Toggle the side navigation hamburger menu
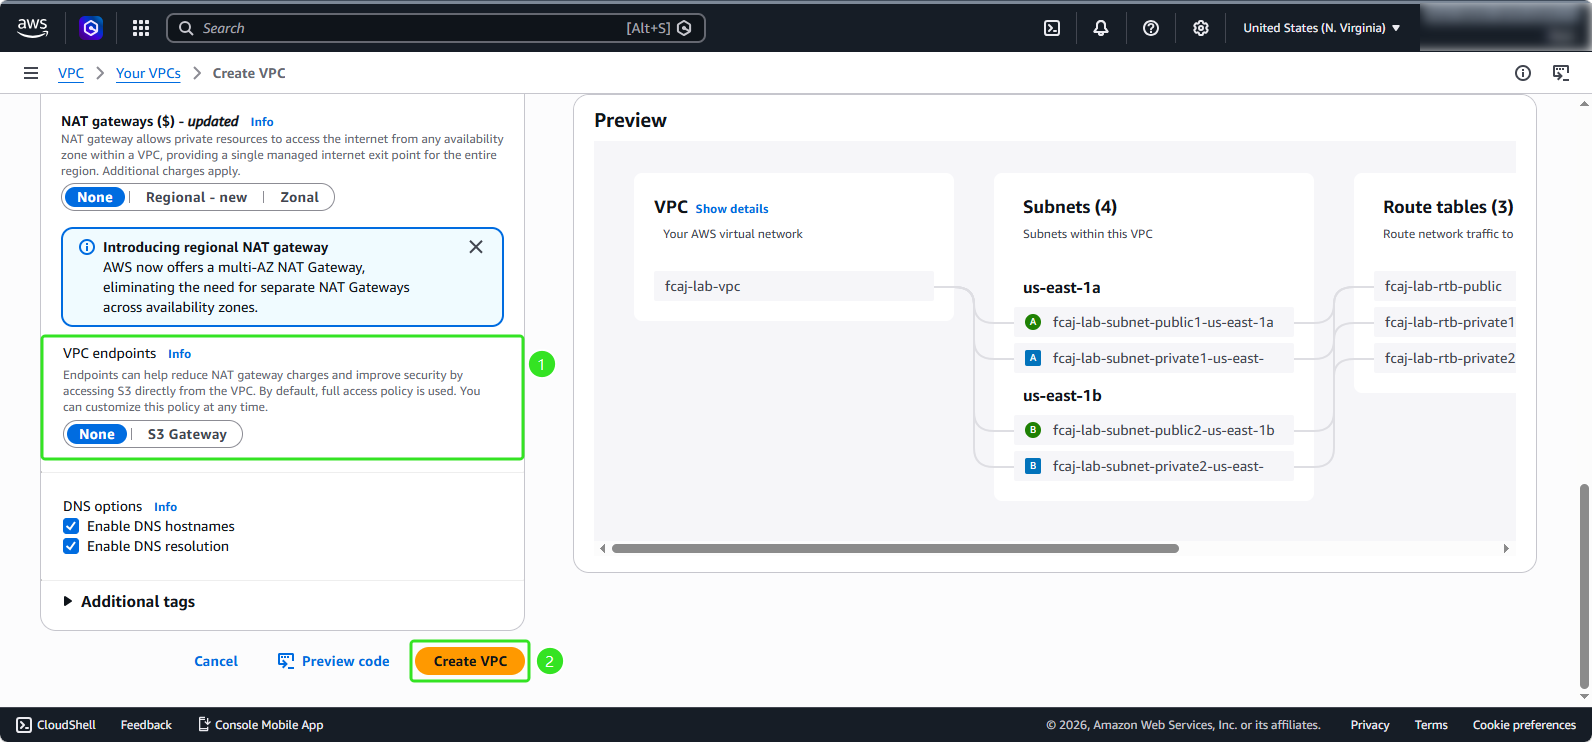The height and width of the screenshot is (742, 1592). coord(31,73)
